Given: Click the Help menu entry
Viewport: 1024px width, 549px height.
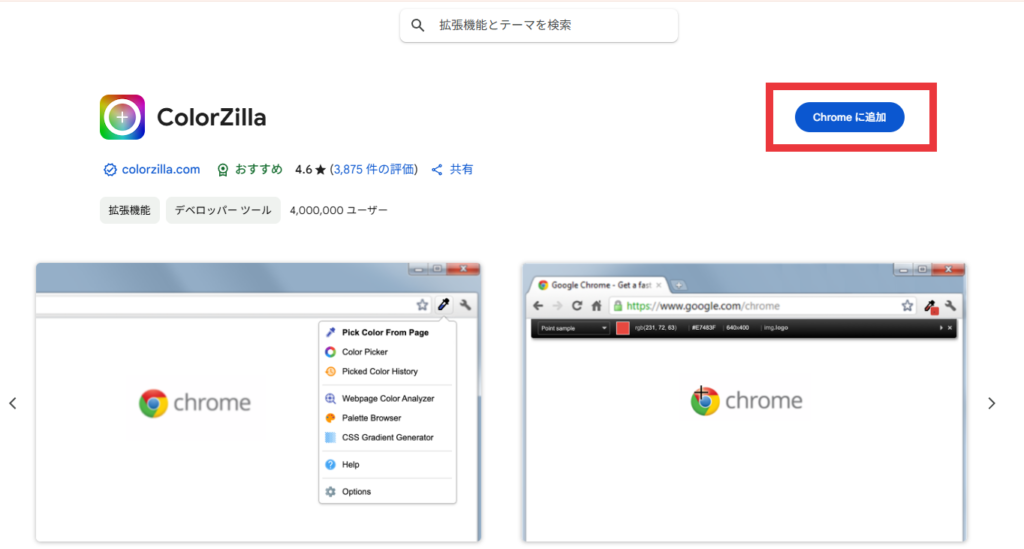Looking at the screenshot, I should (351, 465).
